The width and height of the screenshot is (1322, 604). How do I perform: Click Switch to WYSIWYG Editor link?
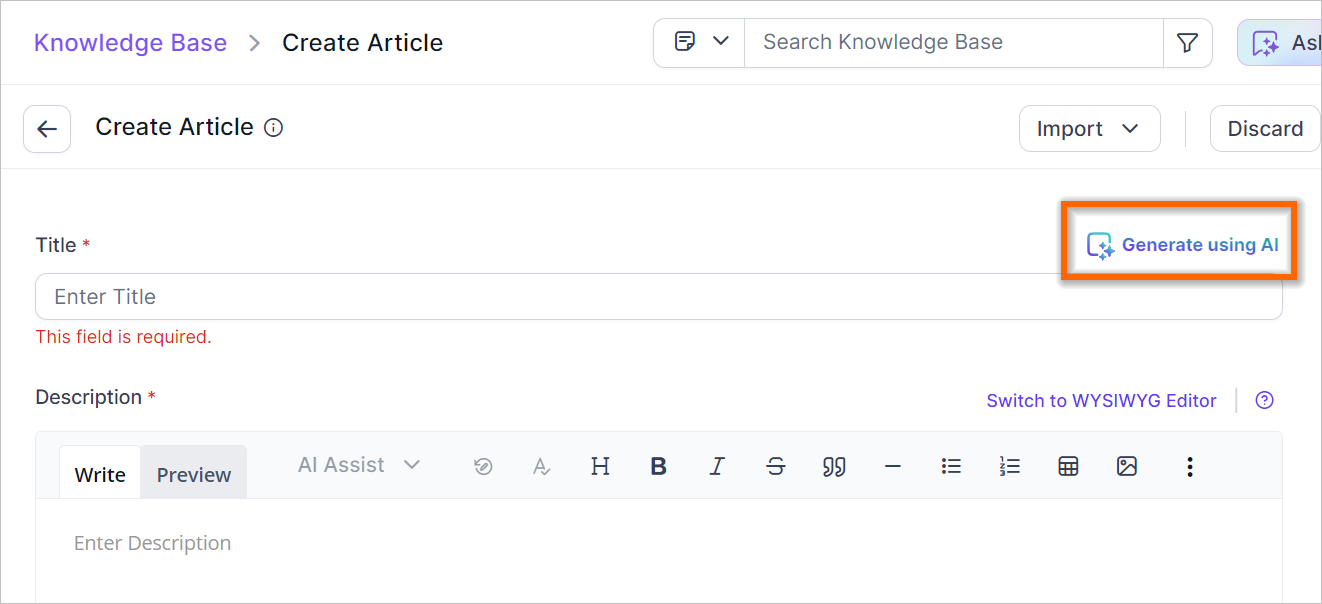tap(1101, 400)
